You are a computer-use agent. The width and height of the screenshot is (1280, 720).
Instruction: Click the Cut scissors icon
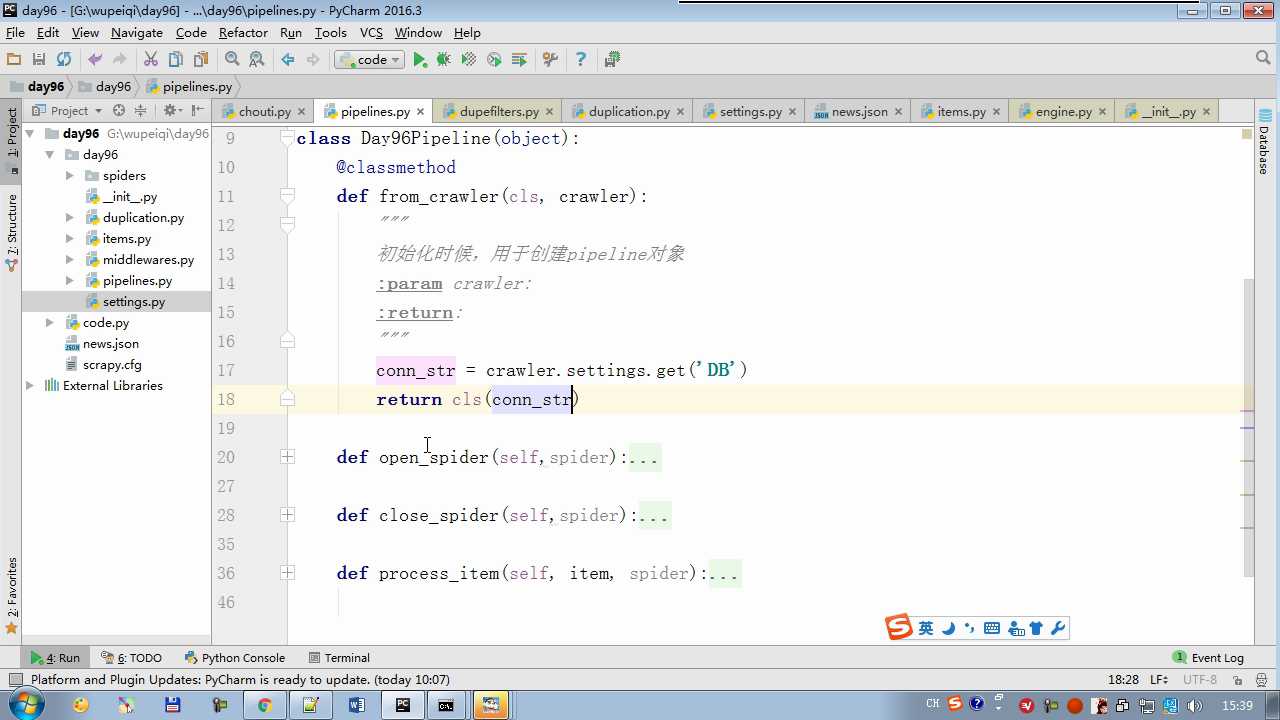[x=151, y=60]
